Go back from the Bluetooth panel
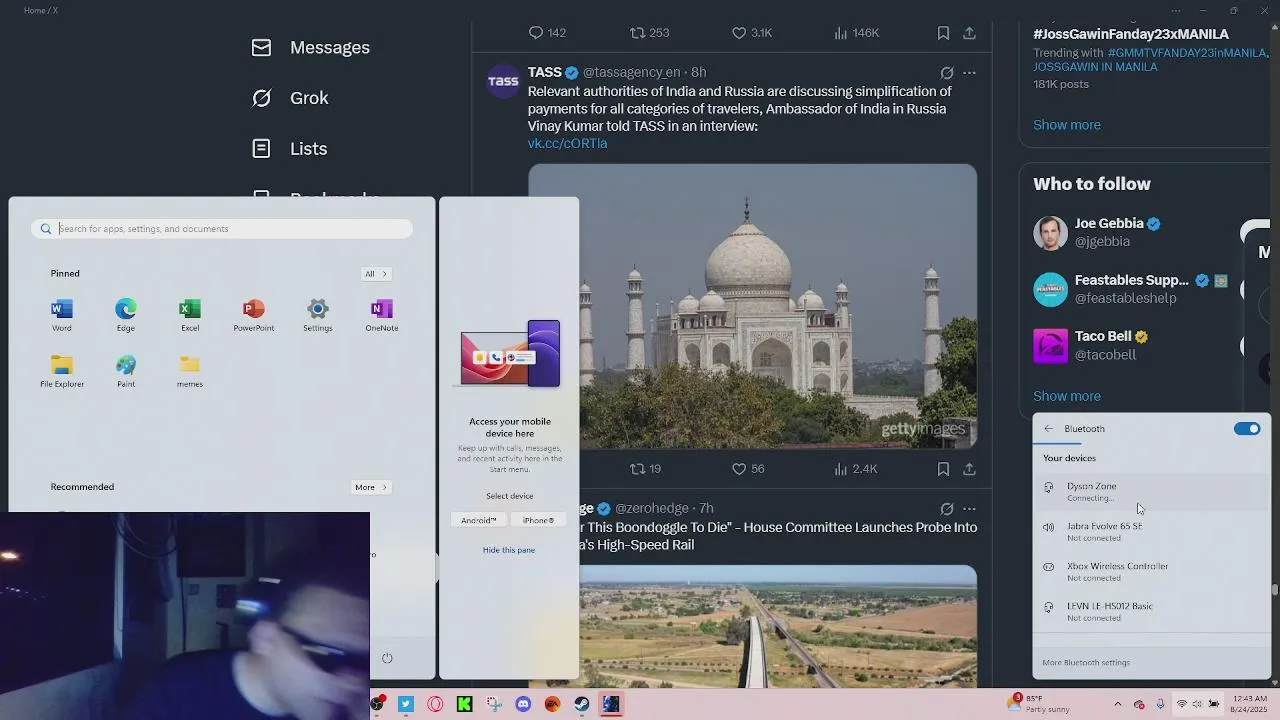Viewport: 1280px width, 720px height. (x=1048, y=429)
